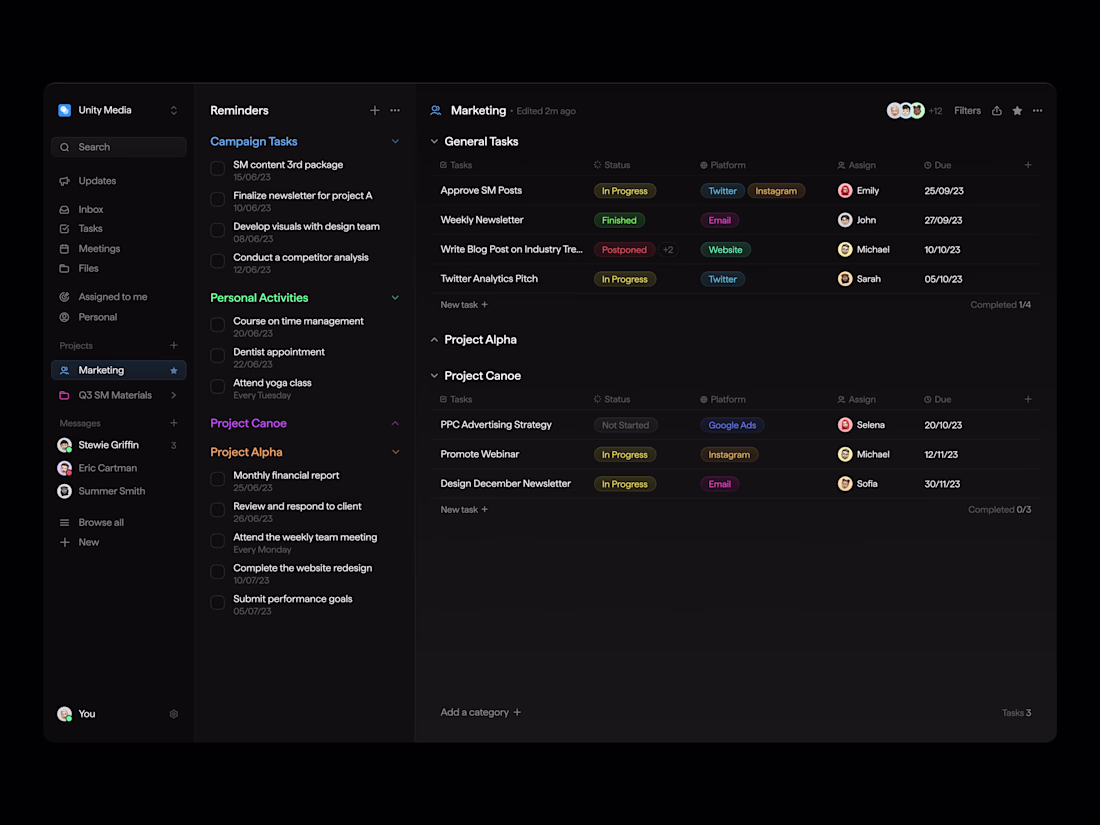This screenshot has width=1100, height=825.
Task: Click the Personal icon in the sidebar
Action: tap(65, 317)
